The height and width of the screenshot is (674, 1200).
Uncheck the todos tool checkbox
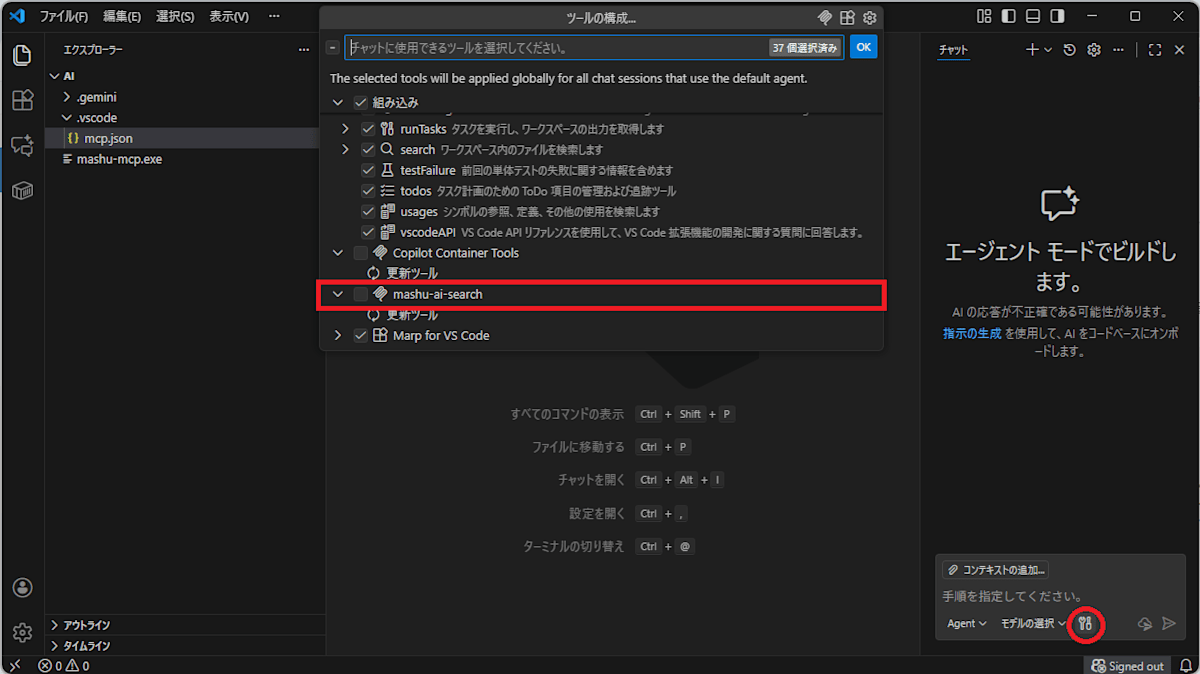point(368,190)
